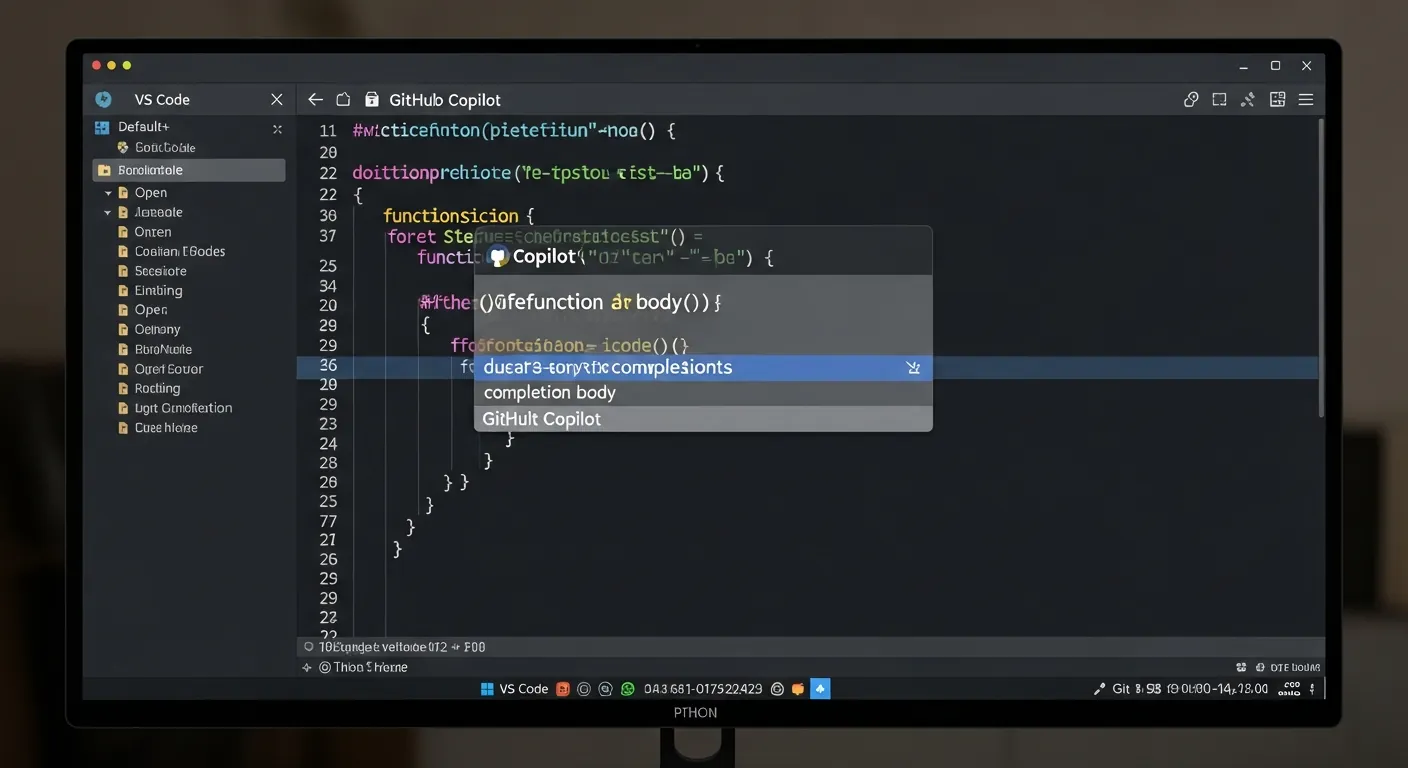Select the GitHub Copilot tab label

click(443, 99)
